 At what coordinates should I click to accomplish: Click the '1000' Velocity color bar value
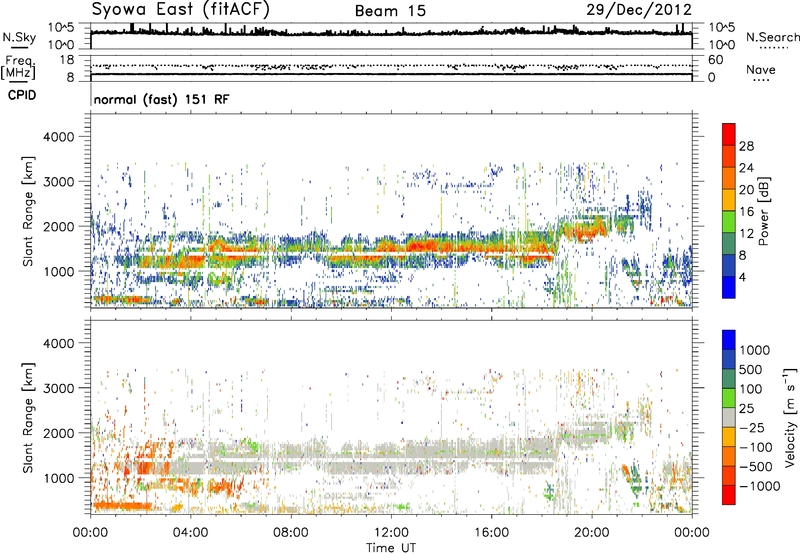pos(755,350)
